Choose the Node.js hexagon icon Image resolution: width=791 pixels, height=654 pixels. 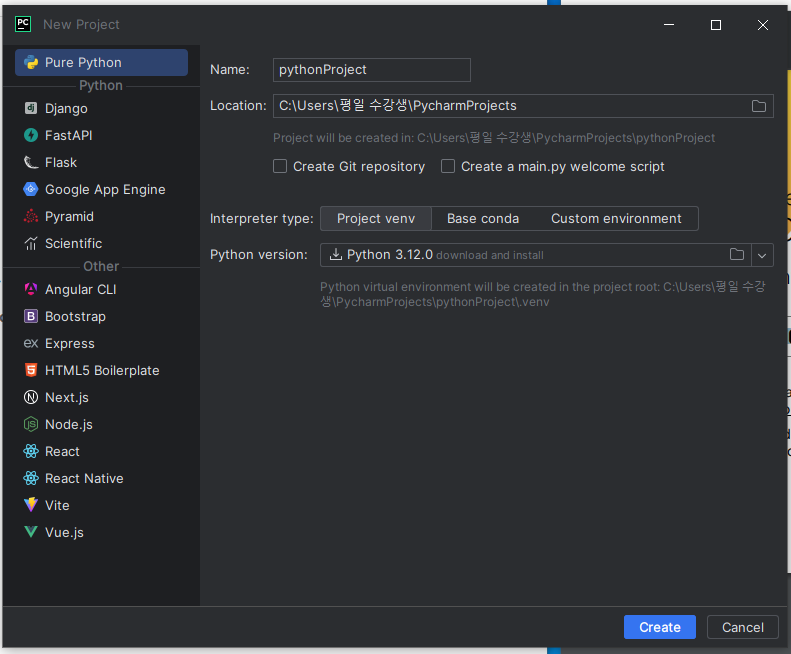pyautogui.click(x=31, y=424)
